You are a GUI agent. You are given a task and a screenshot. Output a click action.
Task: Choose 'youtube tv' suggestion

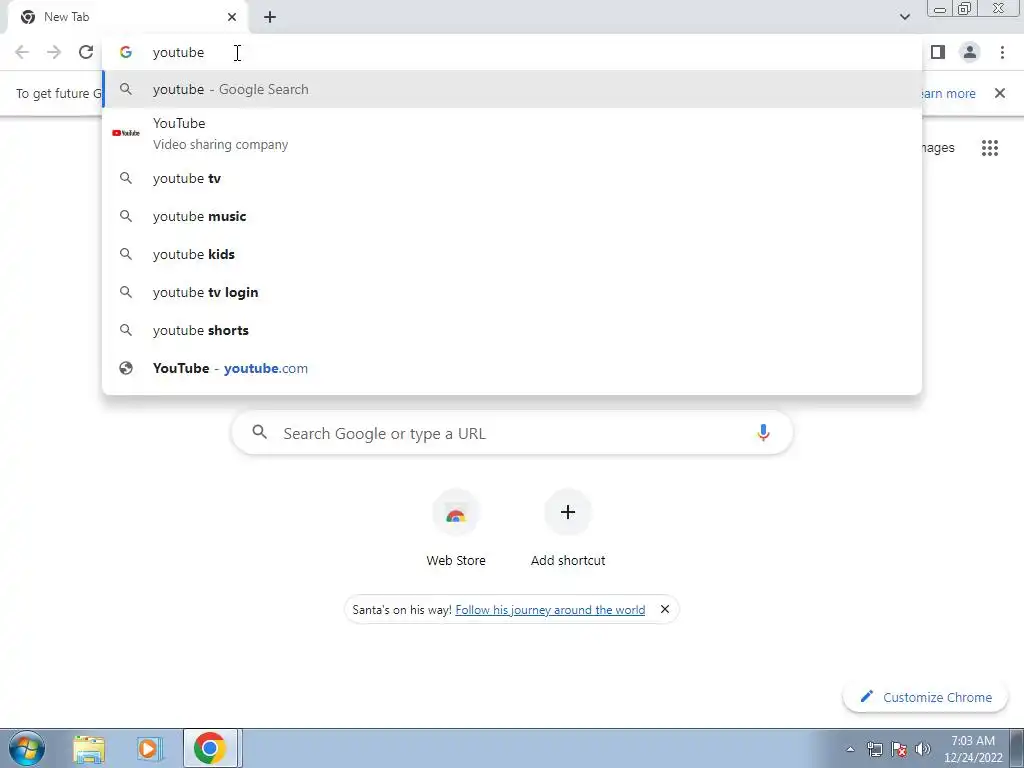point(512,178)
